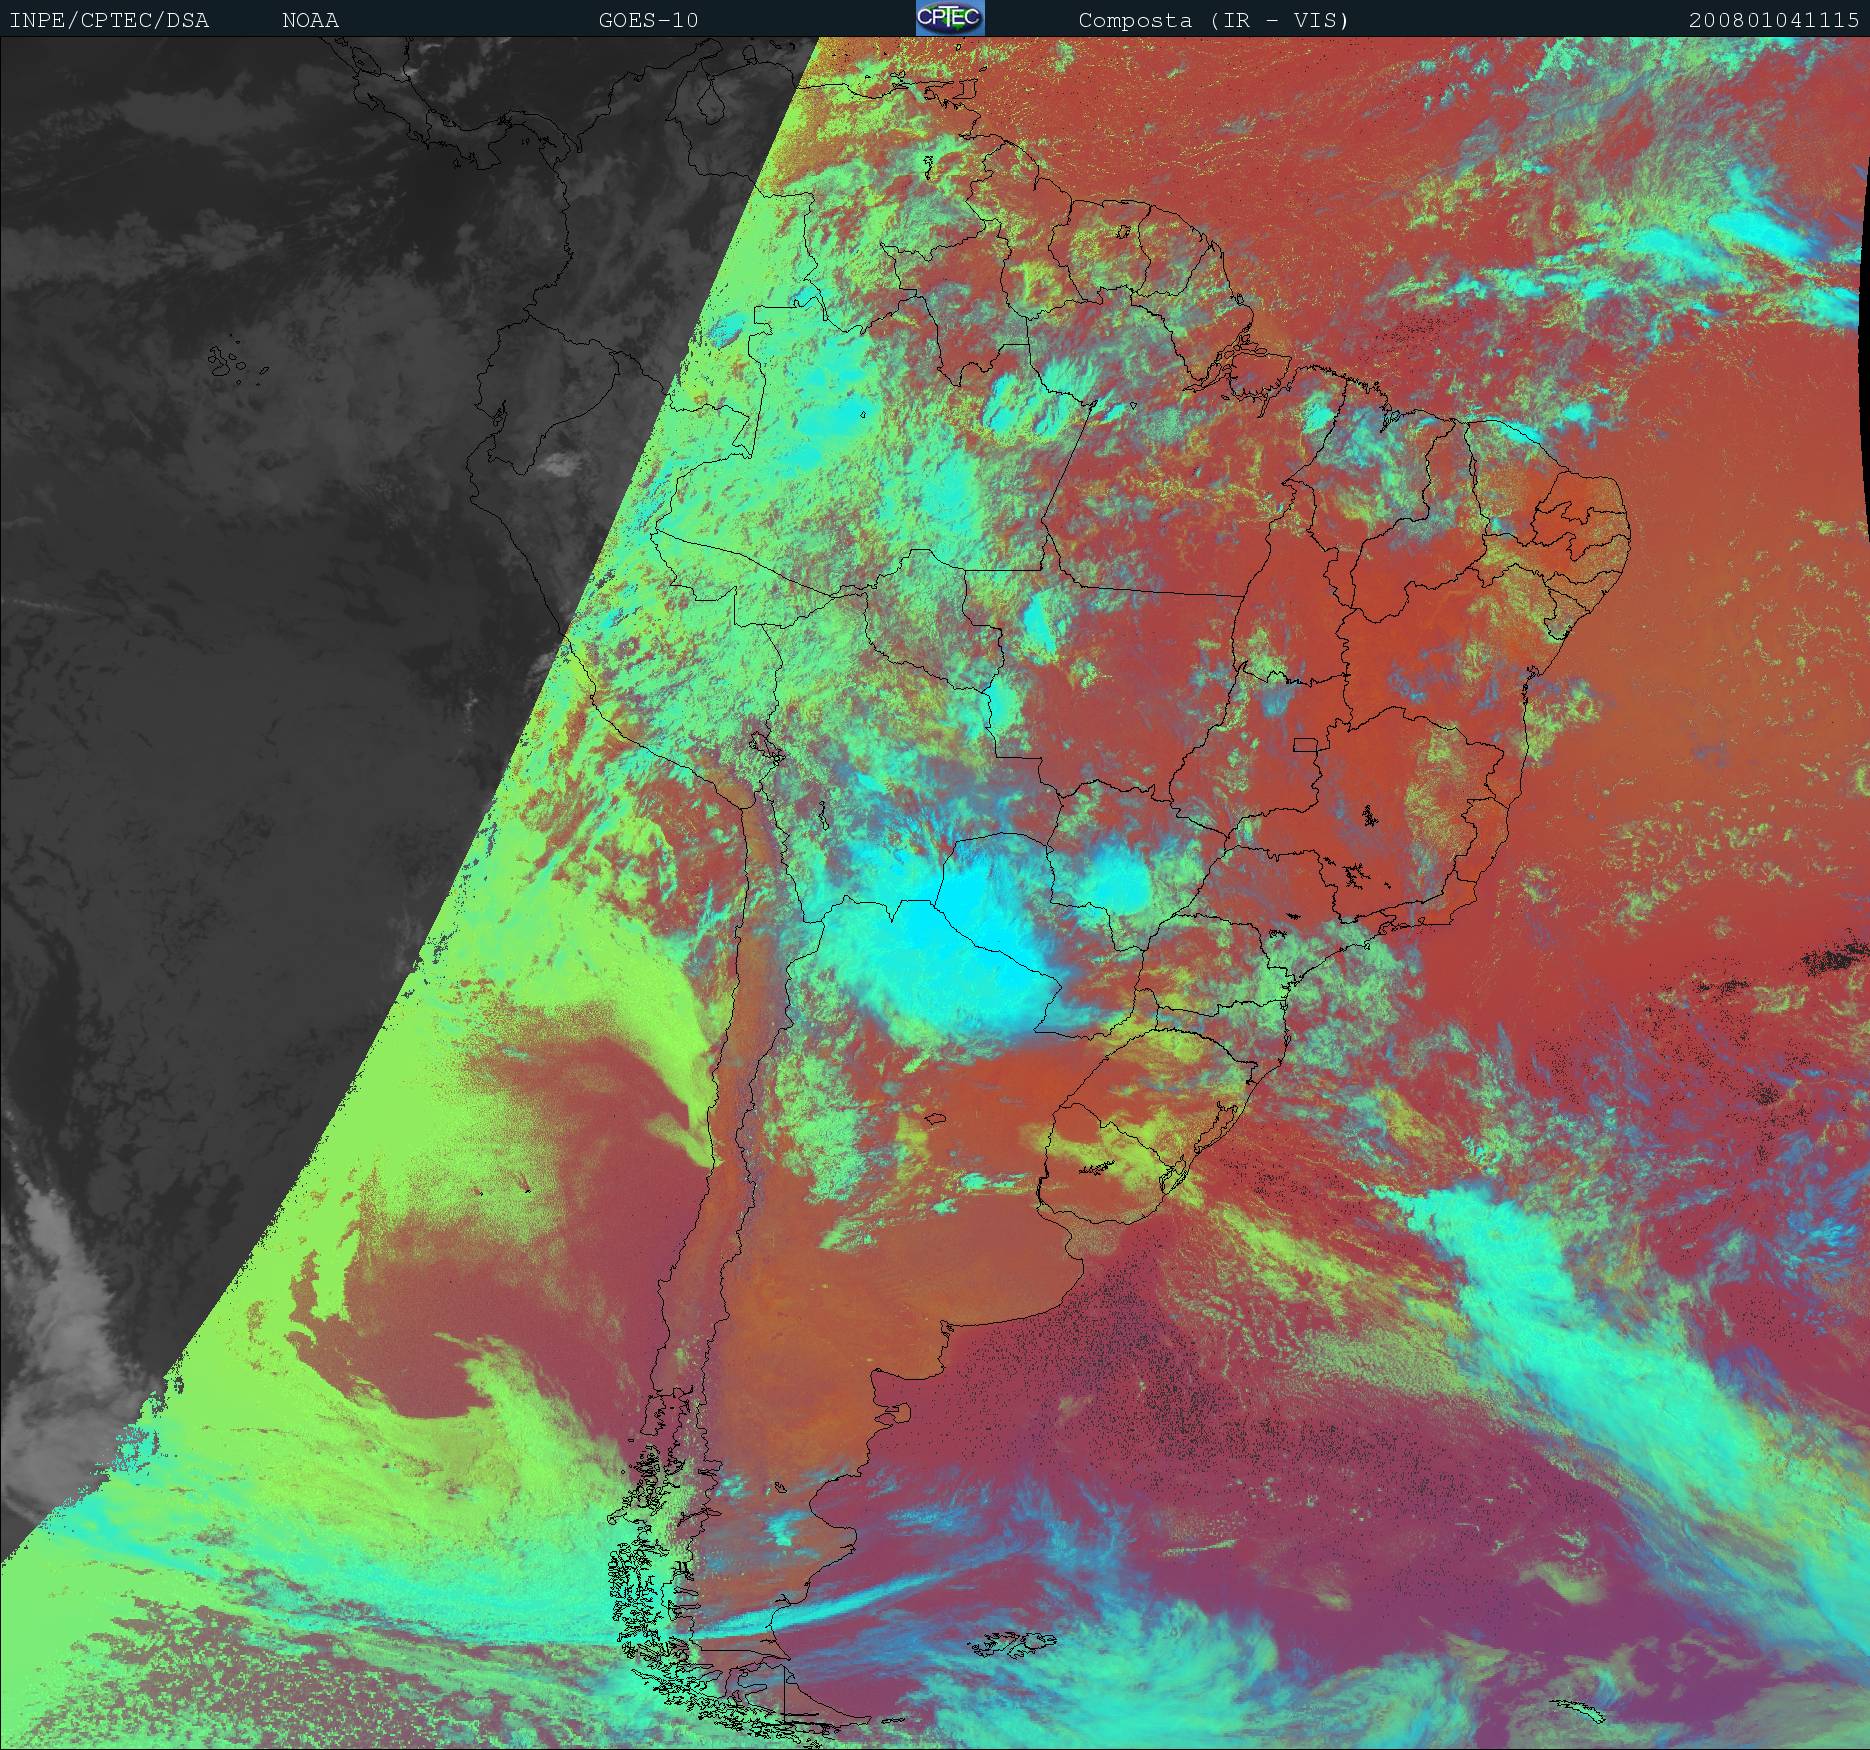Click the 200801041115 timestamp
1870x1750 pixels.
point(1775,20)
